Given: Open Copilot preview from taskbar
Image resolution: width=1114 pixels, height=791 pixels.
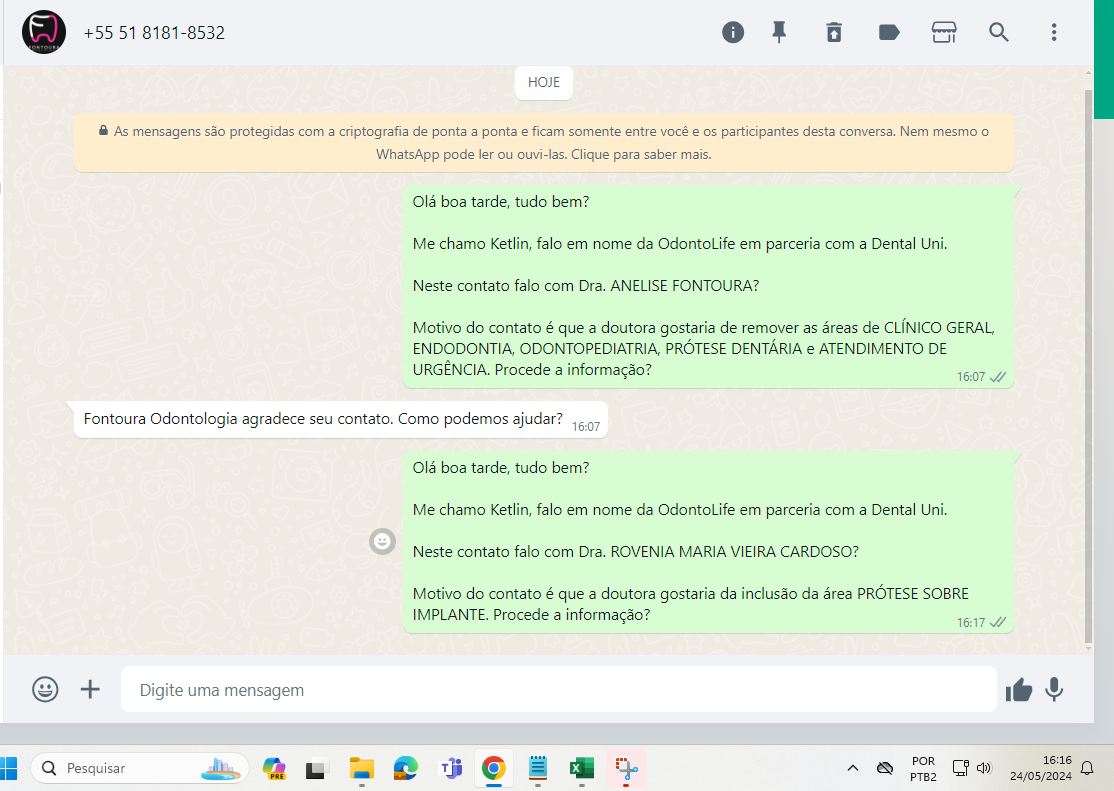Looking at the screenshot, I should tap(274, 768).
